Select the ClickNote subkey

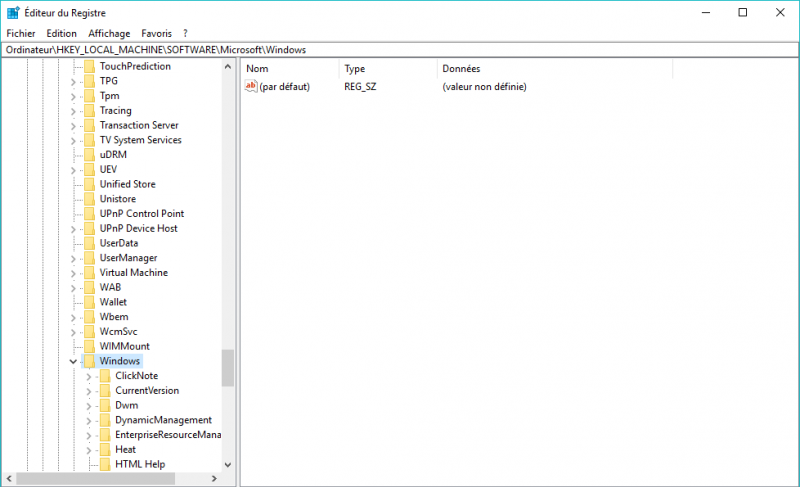(x=136, y=376)
